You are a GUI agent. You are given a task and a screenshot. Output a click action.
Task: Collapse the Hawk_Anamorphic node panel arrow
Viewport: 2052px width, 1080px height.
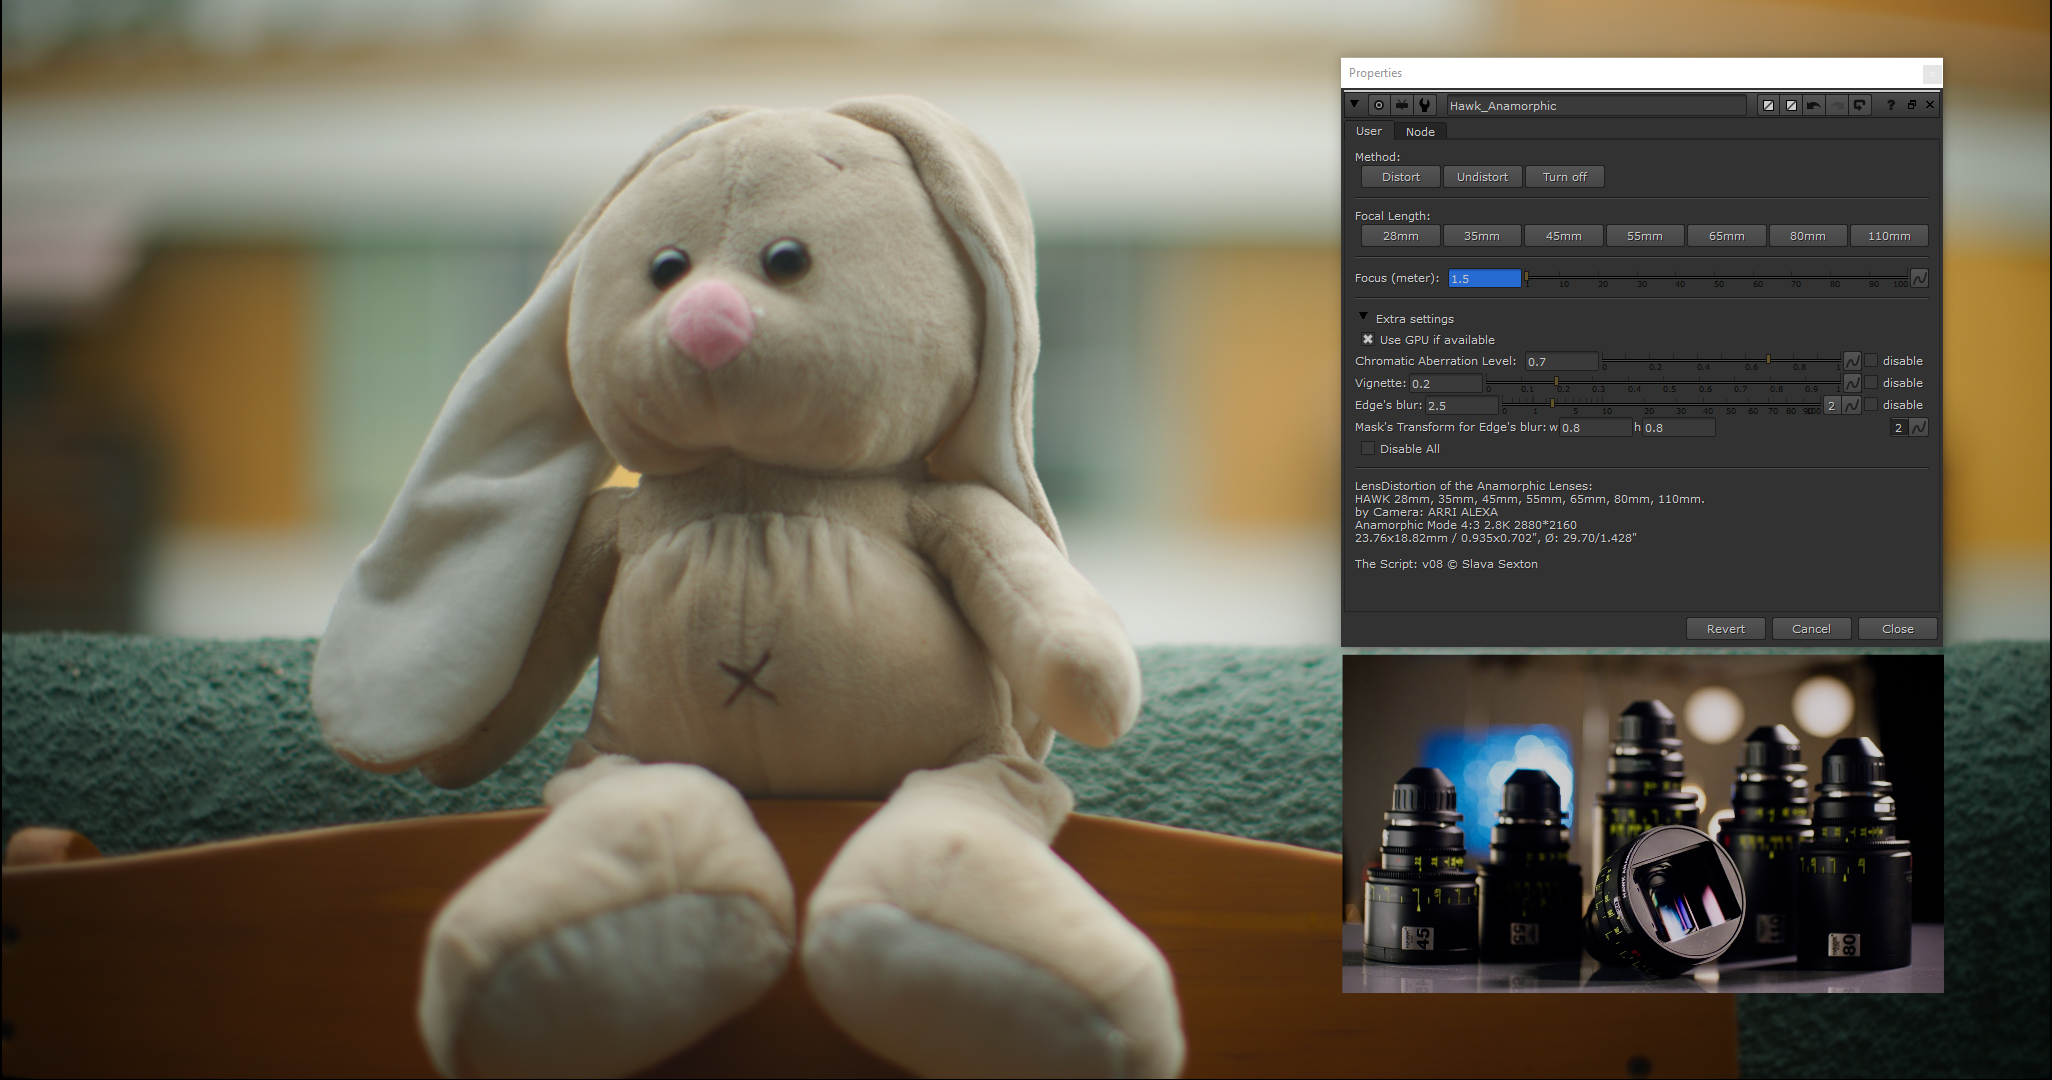point(1354,104)
